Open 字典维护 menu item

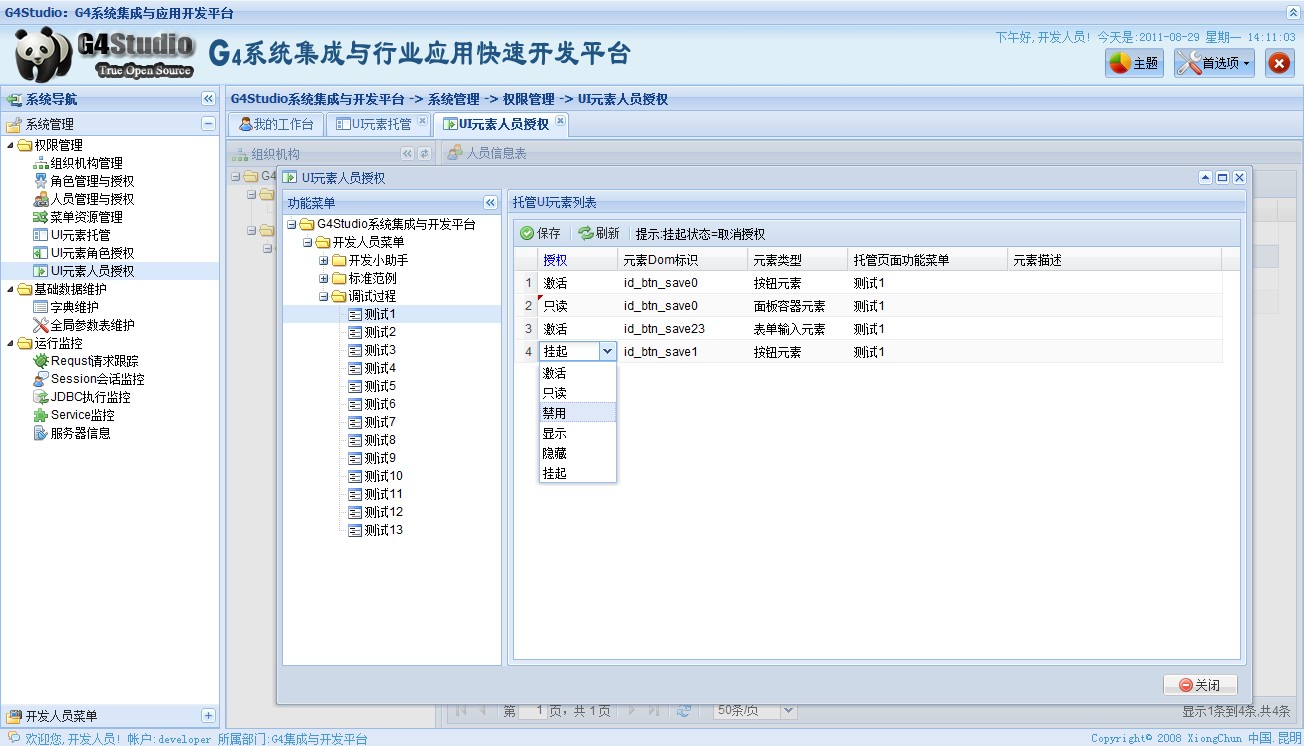click(x=74, y=308)
